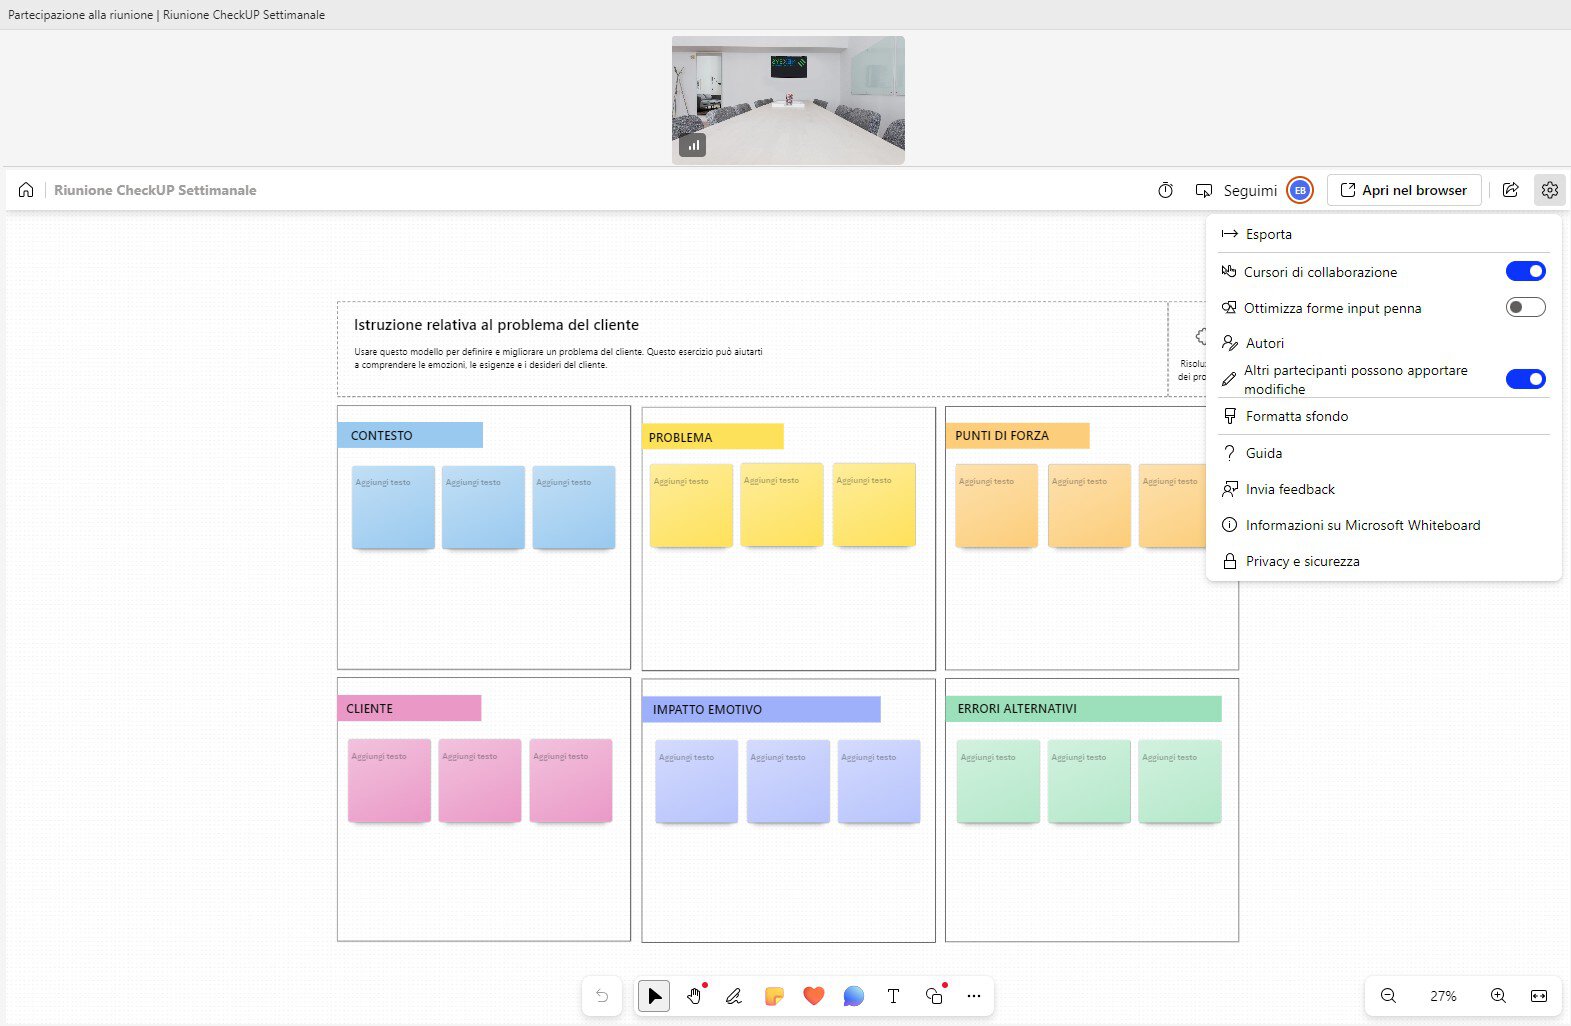Click the Apri nel browser button

tap(1404, 190)
